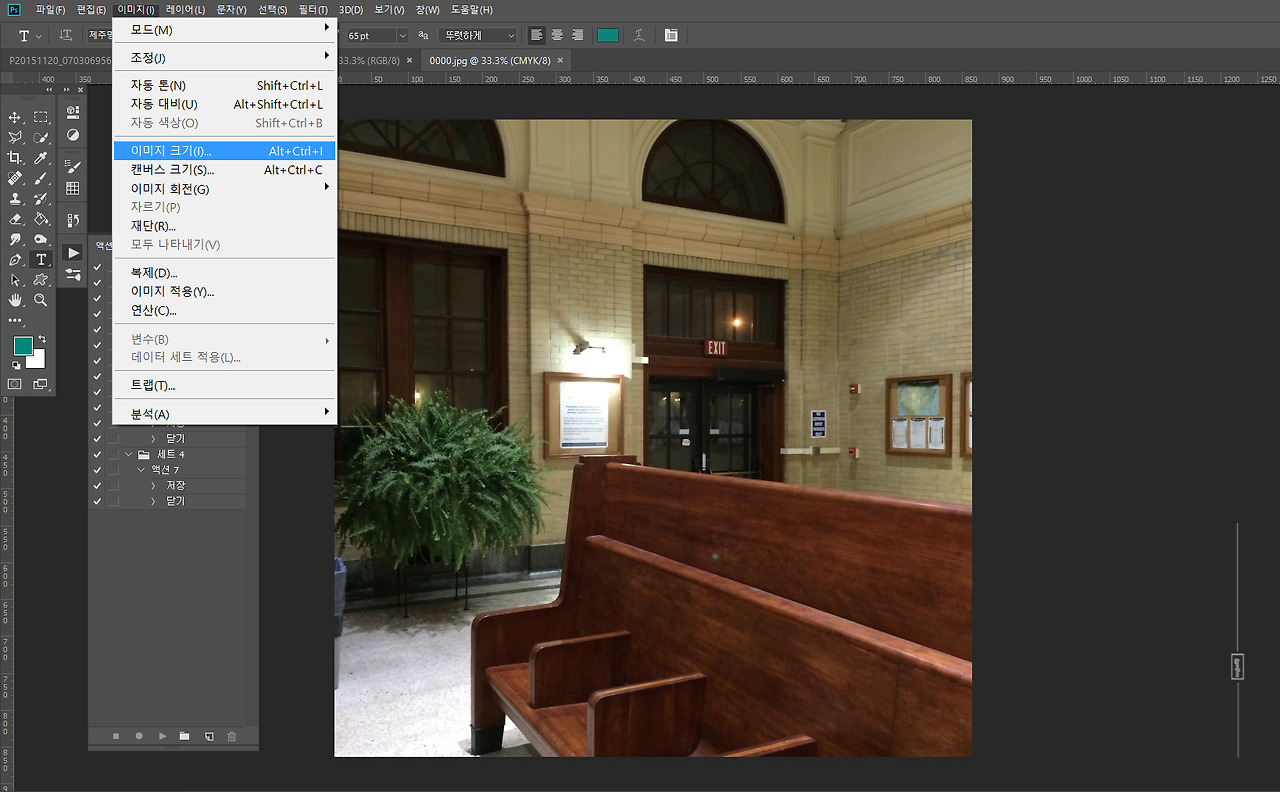The height and width of the screenshot is (792, 1280).
Task: Select the Pen tool
Action: 15,260
